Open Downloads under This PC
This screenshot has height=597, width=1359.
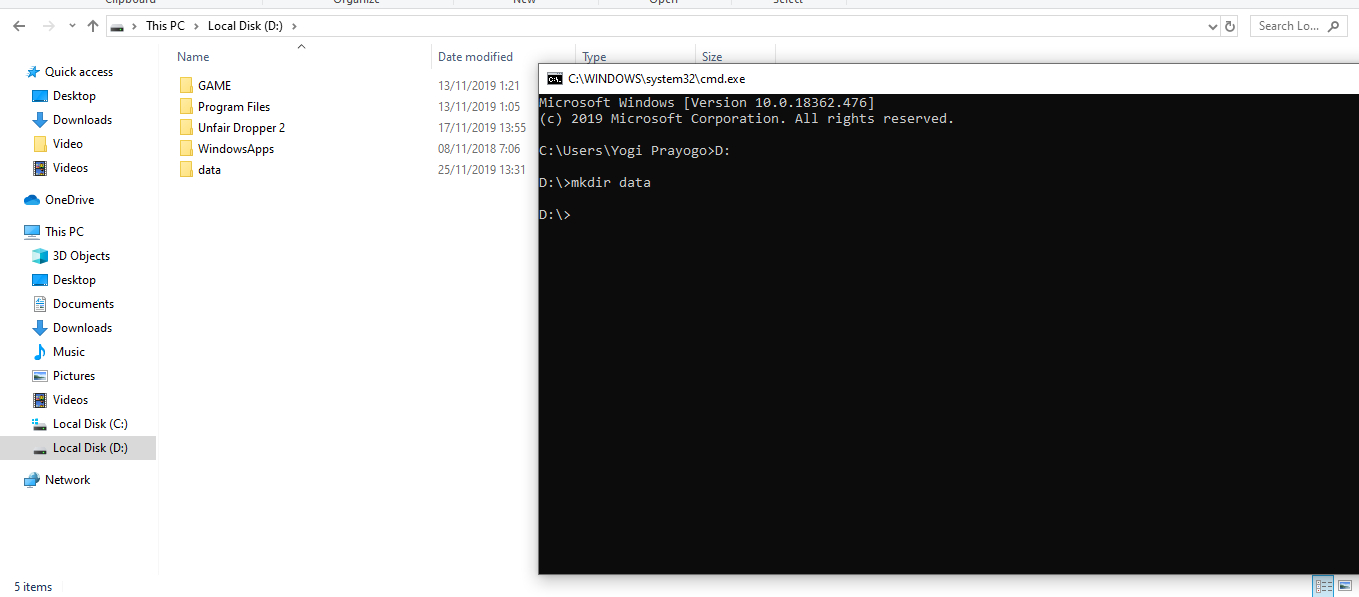[82, 328]
